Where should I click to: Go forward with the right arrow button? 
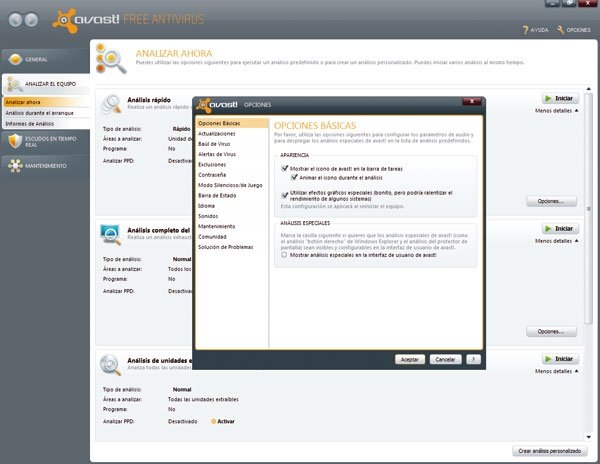point(31,20)
